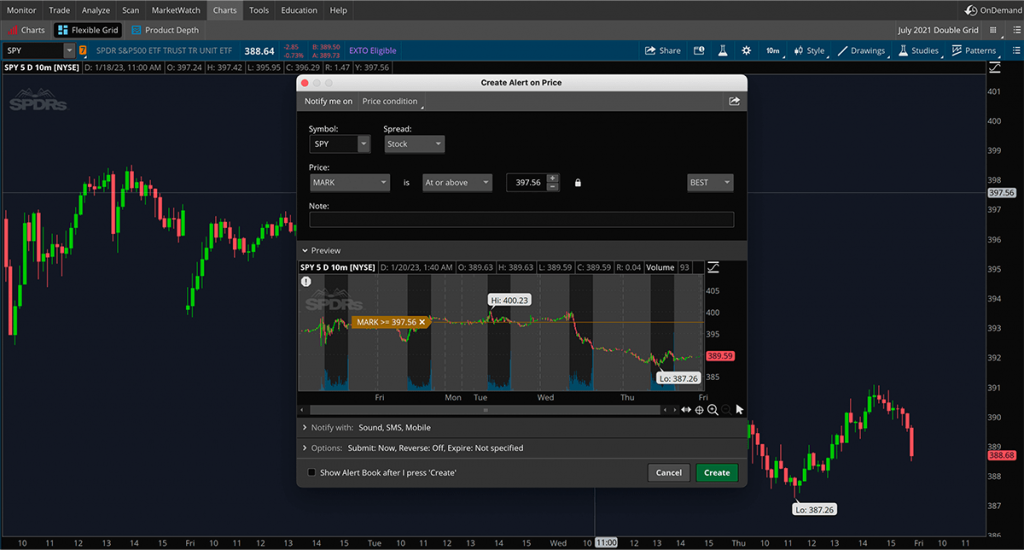Click the preview chart's price axis scale icon

pyautogui.click(x=713, y=267)
